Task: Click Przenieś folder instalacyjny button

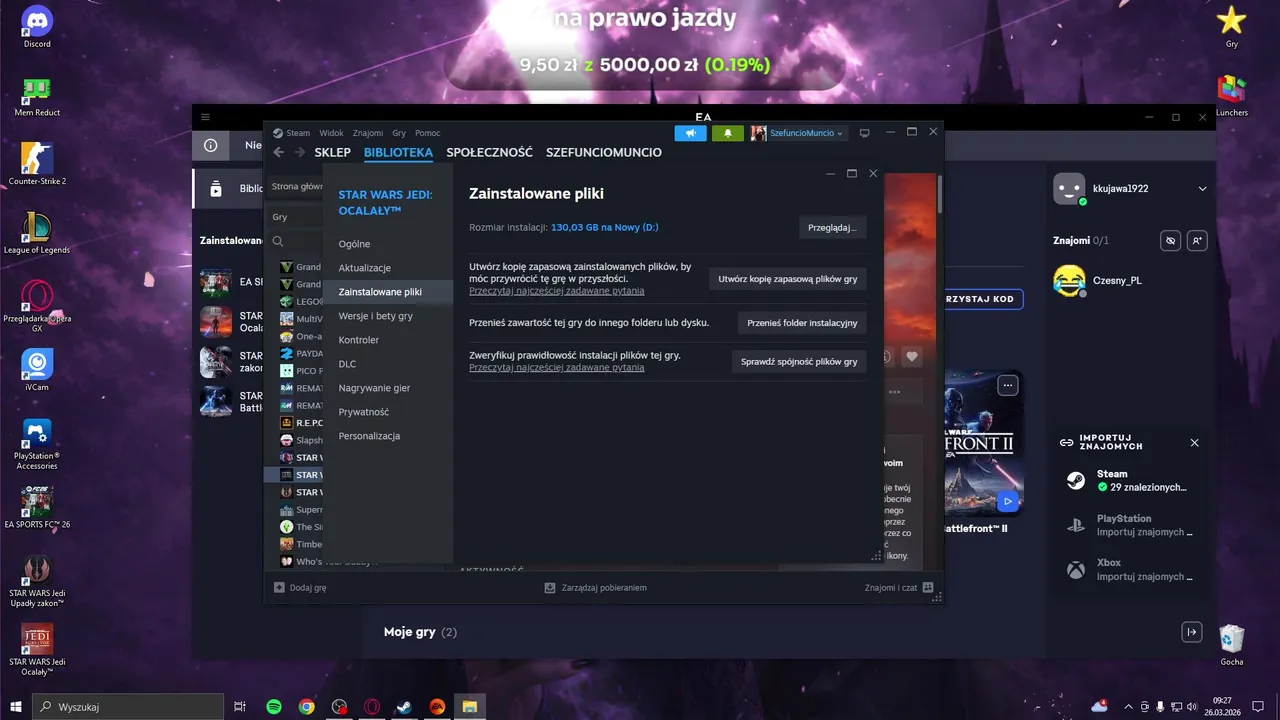Action: coord(802,323)
